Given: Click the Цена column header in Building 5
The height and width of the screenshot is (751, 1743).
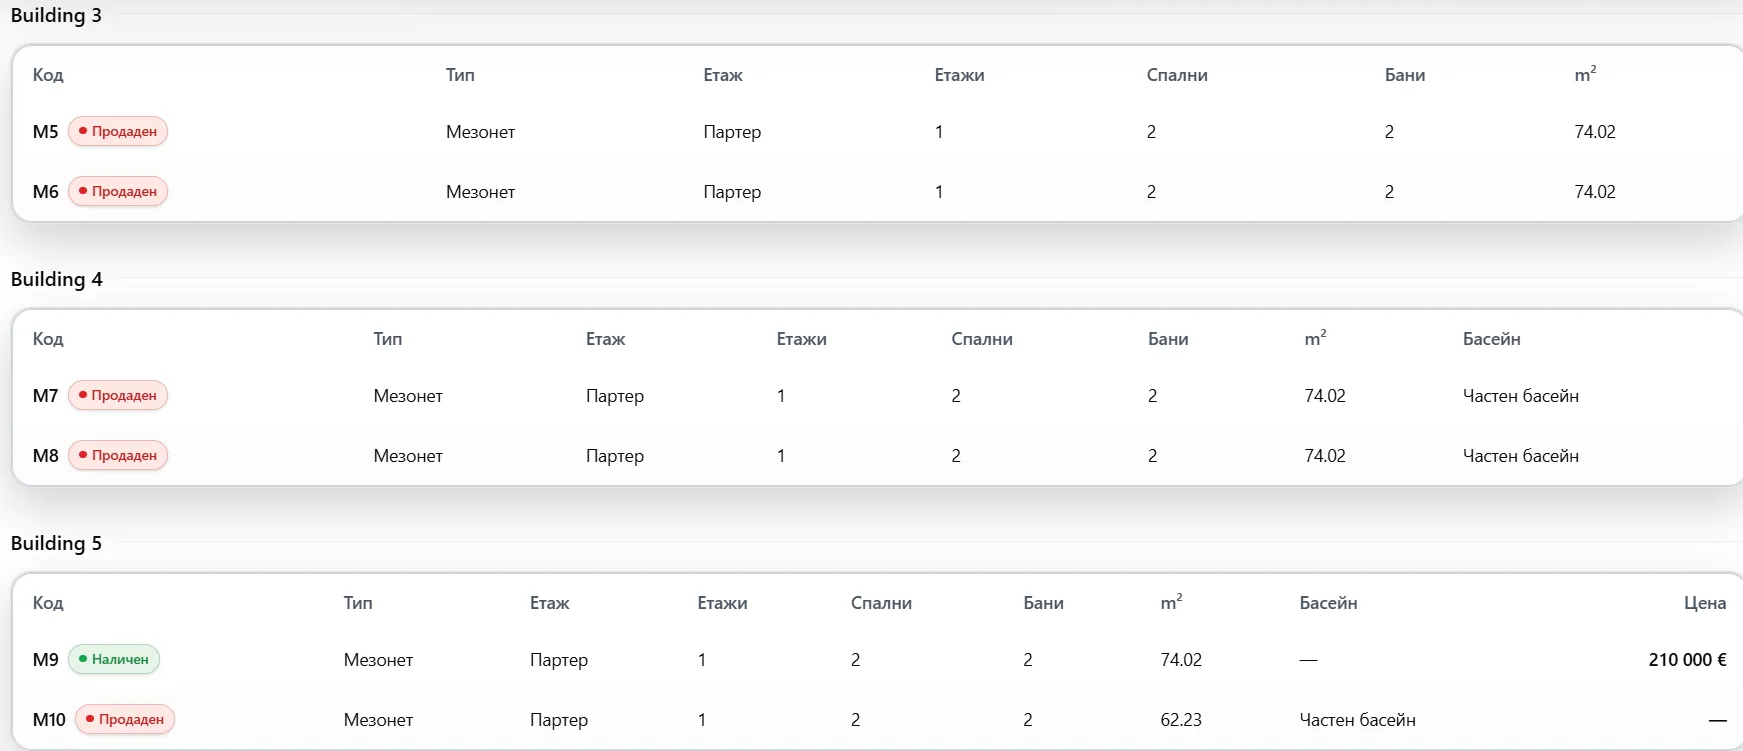Looking at the screenshot, I should coord(1705,603).
